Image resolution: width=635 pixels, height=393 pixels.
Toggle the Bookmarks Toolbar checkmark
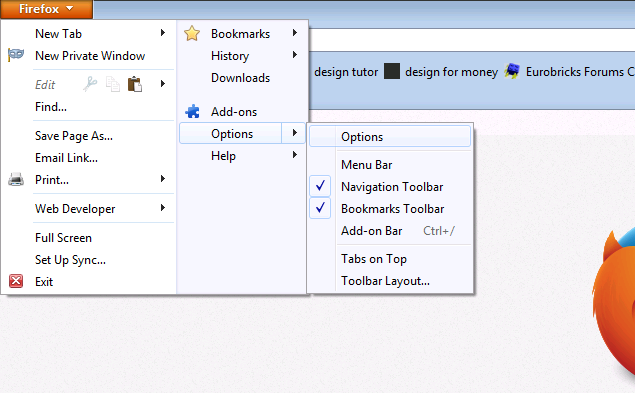point(320,208)
